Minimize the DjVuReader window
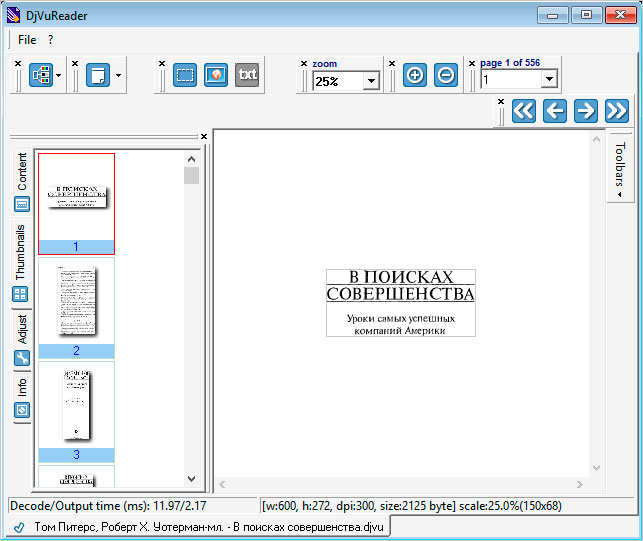The height and width of the screenshot is (541, 643). [553, 15]
